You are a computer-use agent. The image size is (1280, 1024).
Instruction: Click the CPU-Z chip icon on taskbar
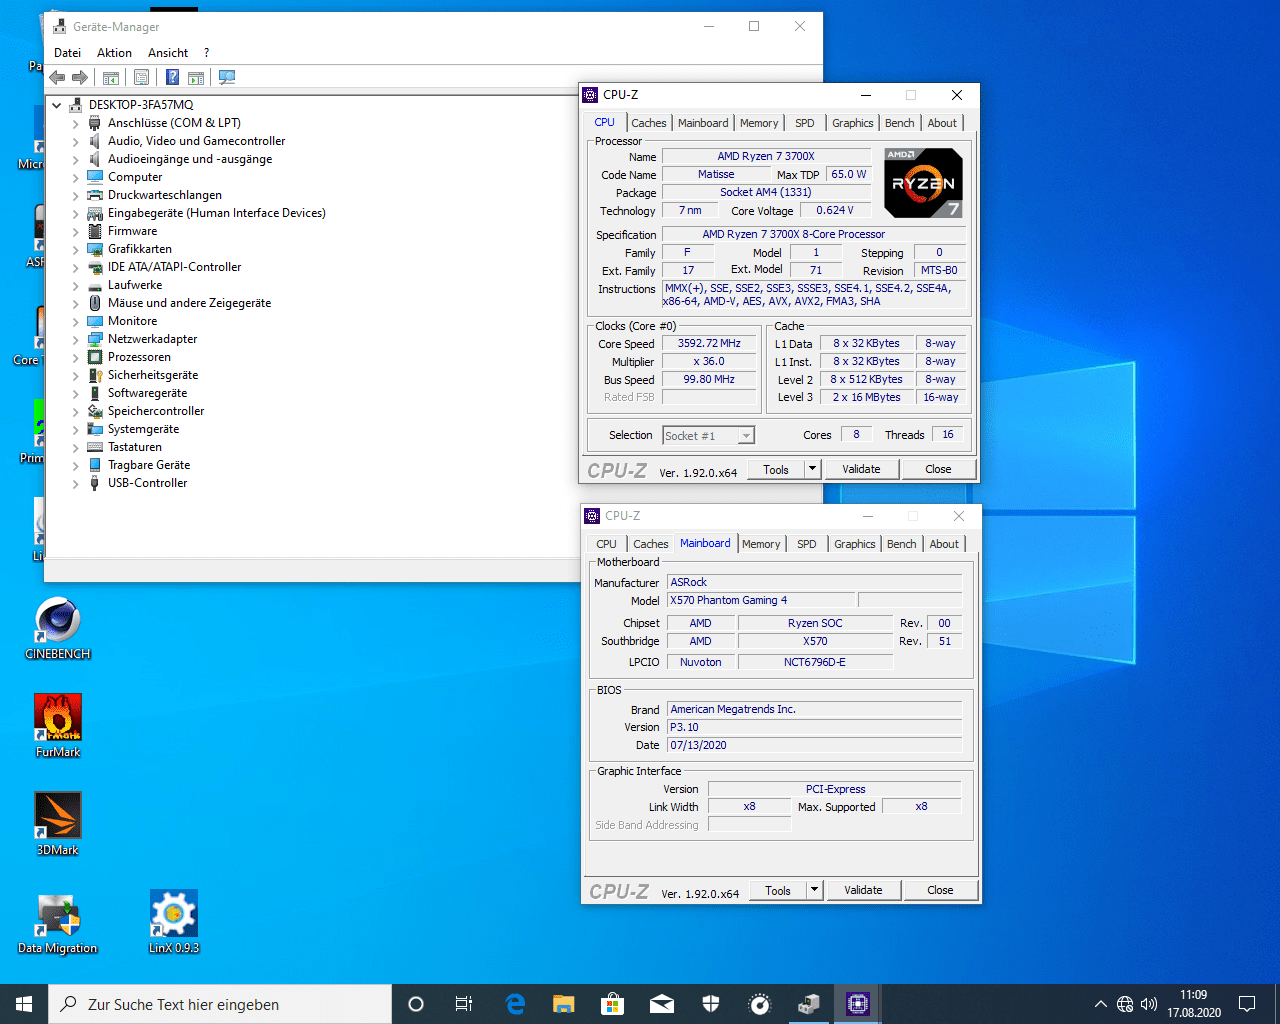[x=858, y=1004]
